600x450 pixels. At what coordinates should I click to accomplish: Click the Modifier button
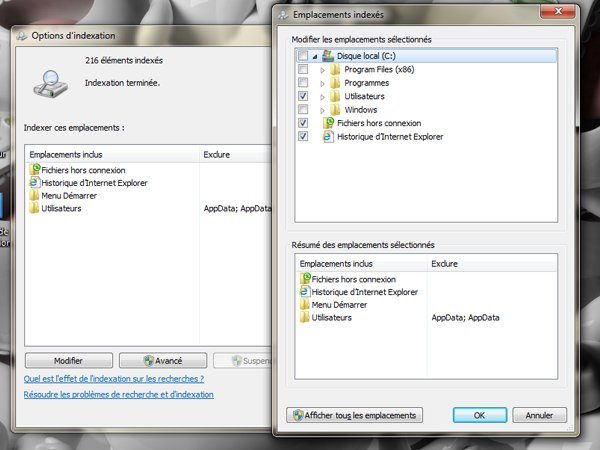point(69,360)
